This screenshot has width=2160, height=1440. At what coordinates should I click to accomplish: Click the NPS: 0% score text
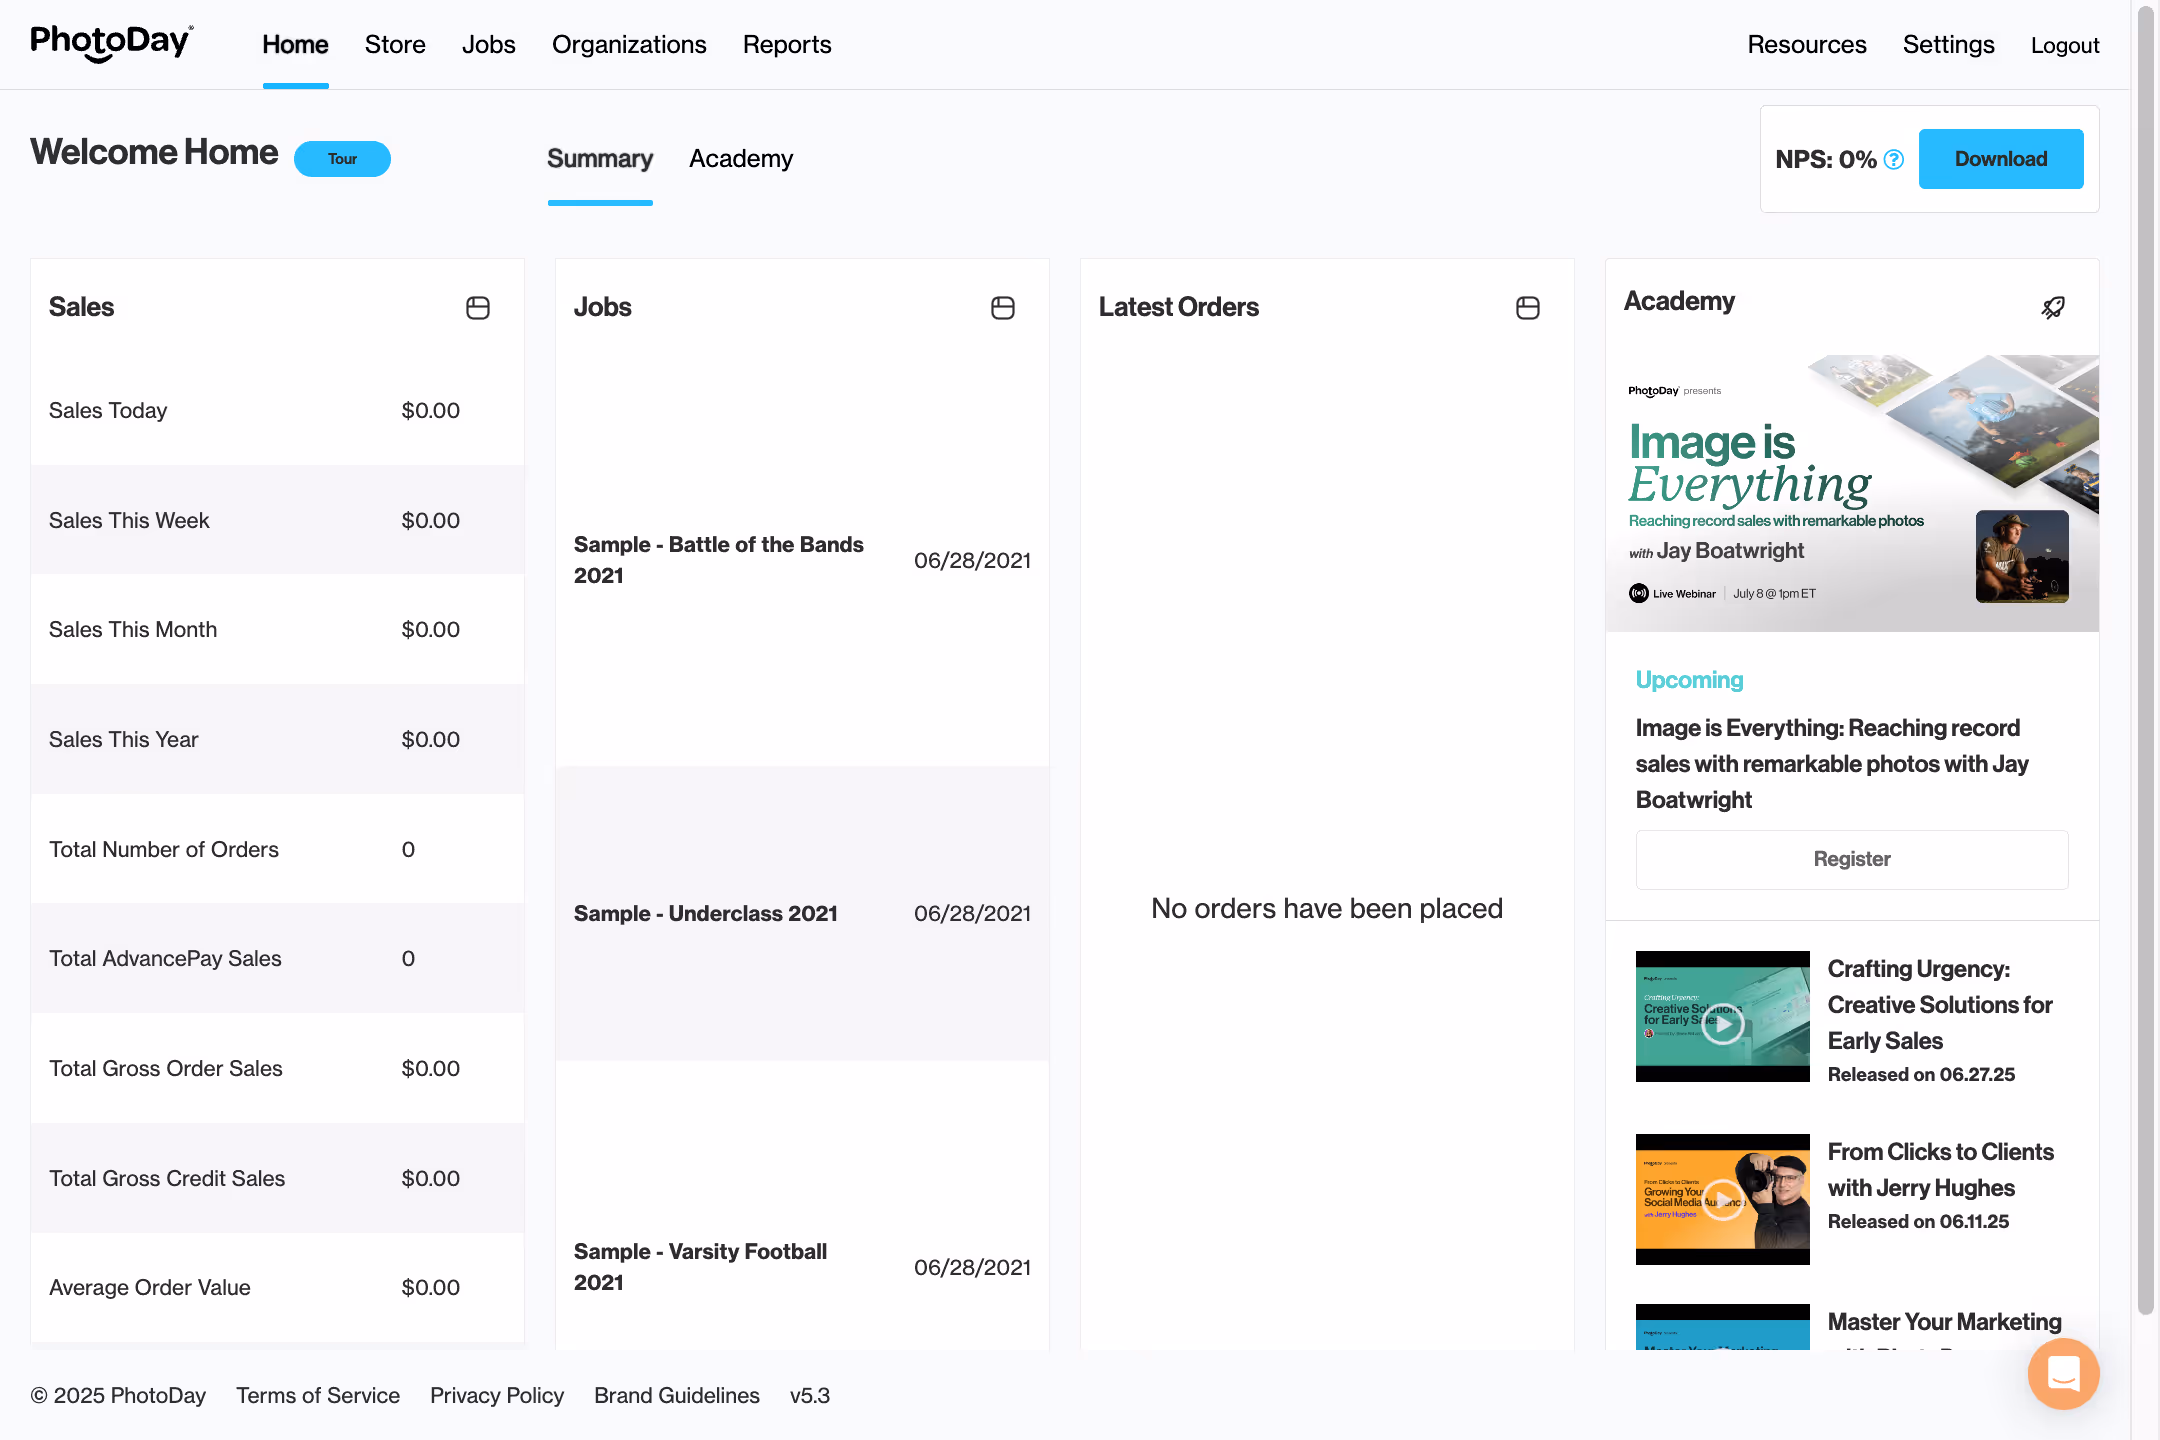pyautogui.click(x=1825, y=160)
